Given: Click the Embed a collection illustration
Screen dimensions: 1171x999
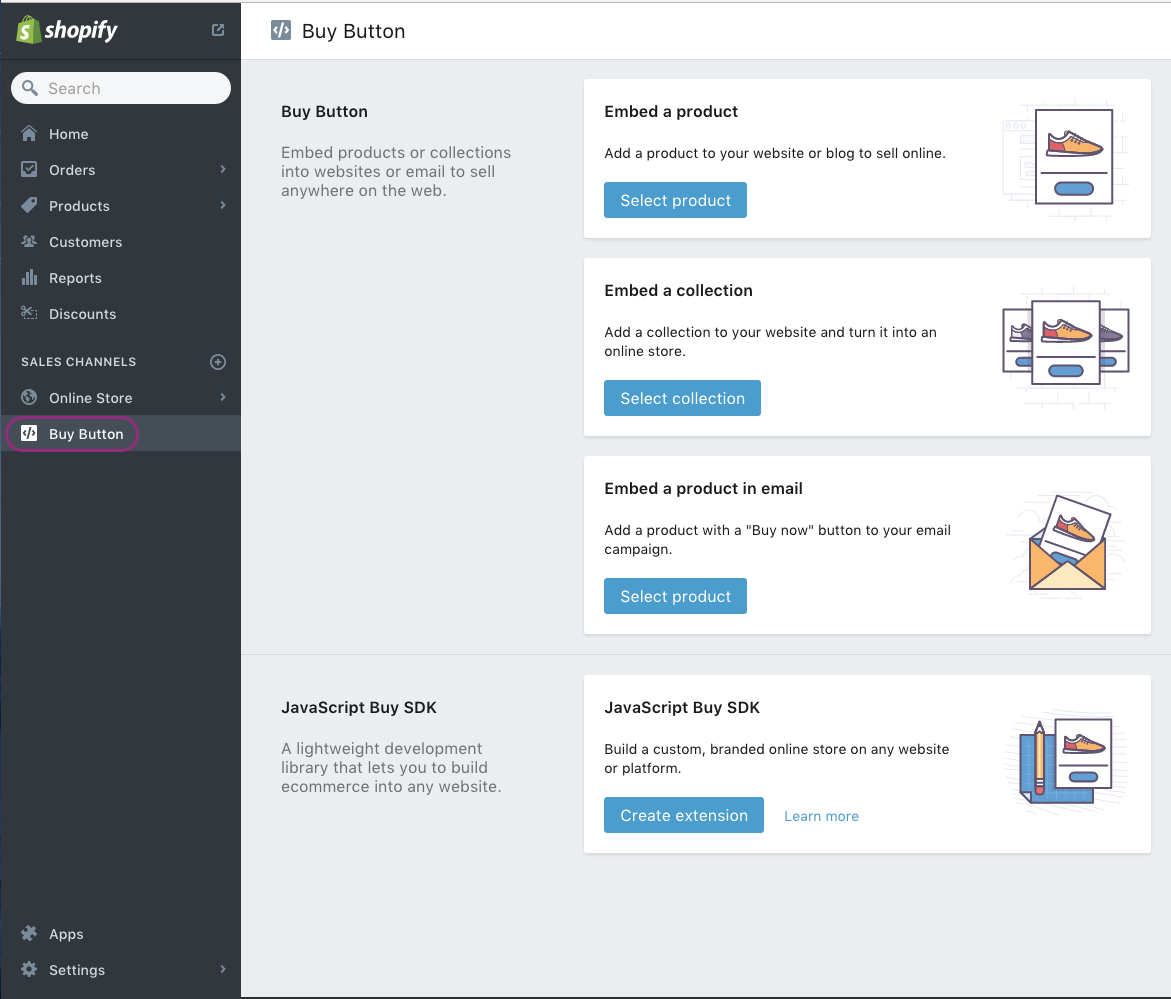Looking at the screenshot, I should (1066, 346).
